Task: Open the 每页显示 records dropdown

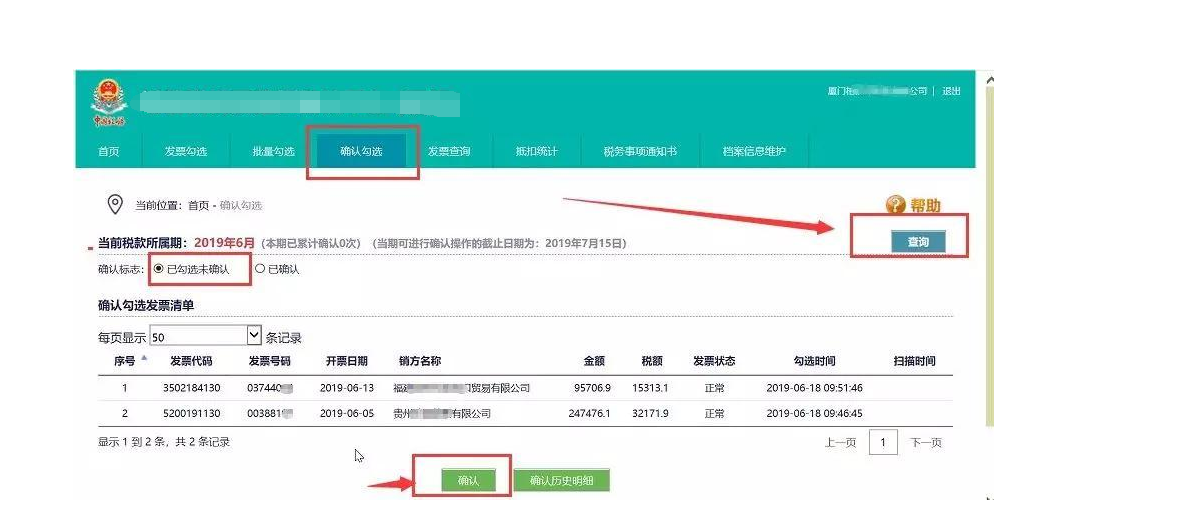Action: click(205, 336)
